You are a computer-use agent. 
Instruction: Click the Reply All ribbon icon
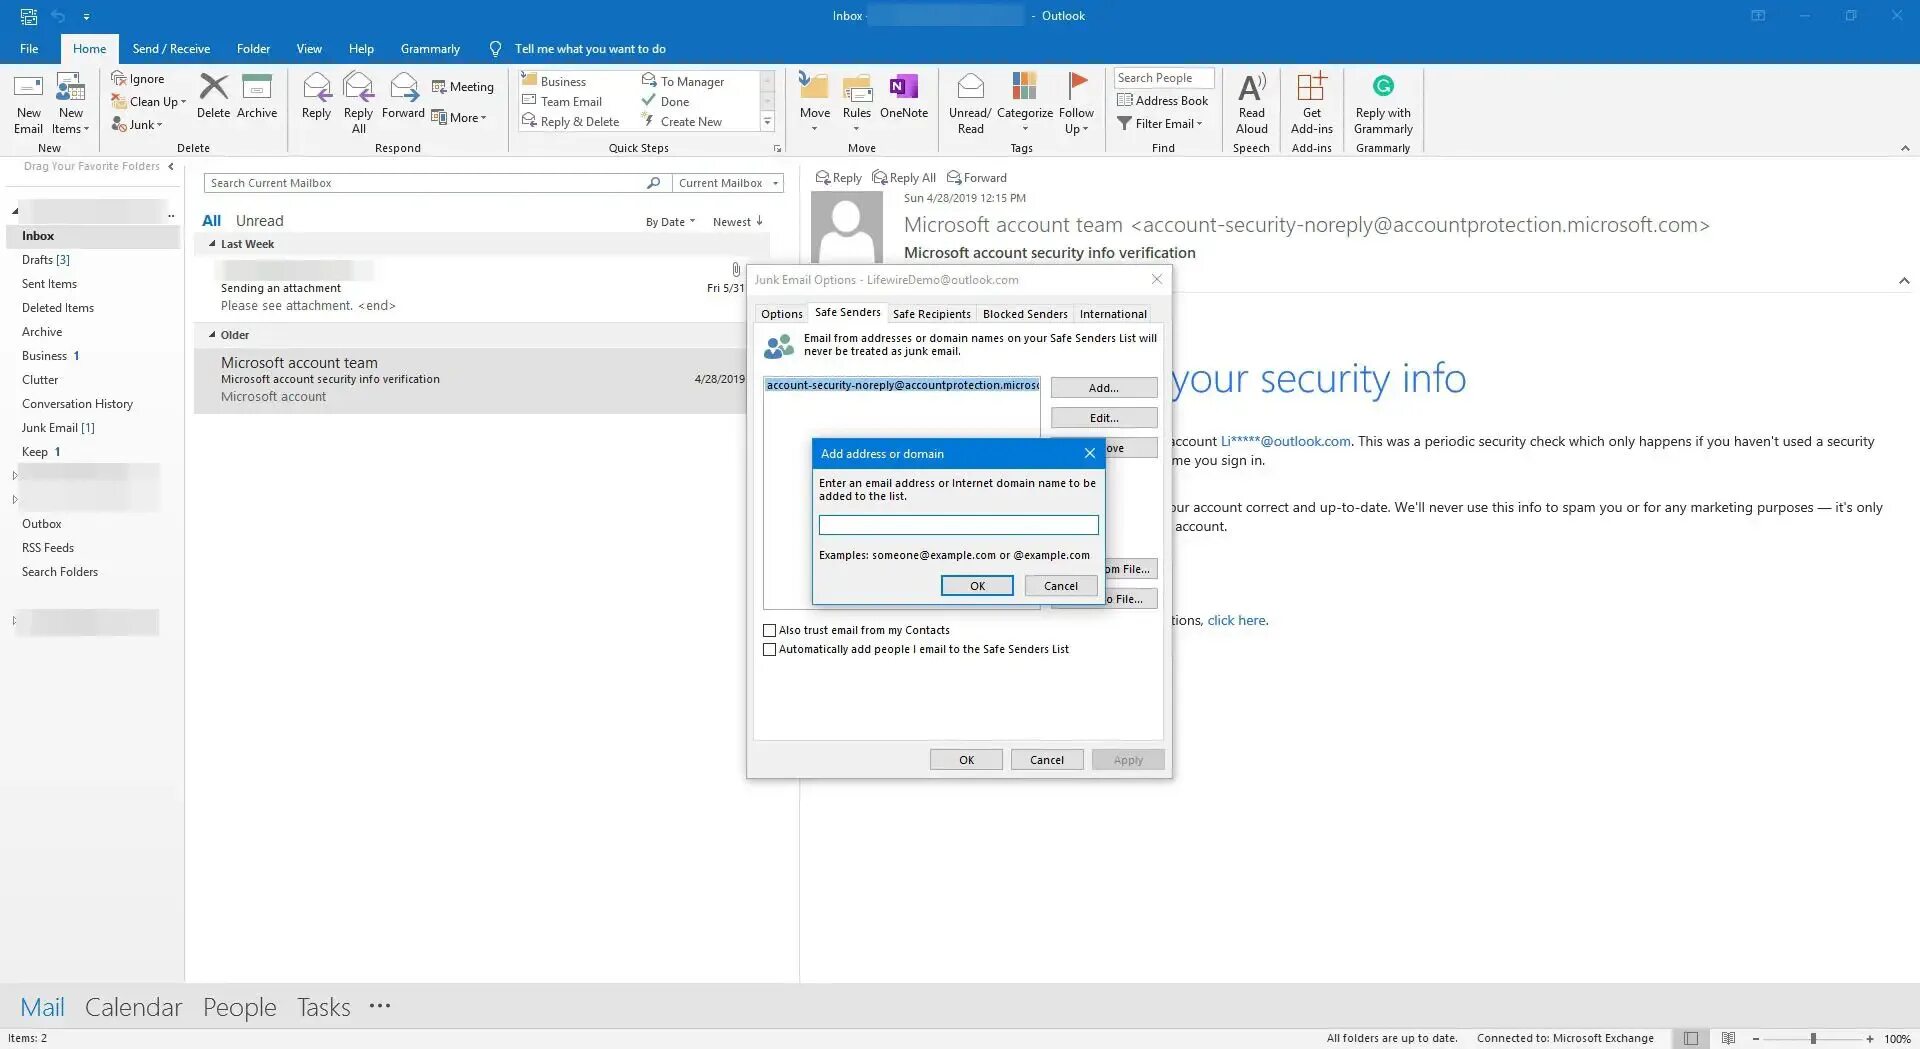[358, 87]
